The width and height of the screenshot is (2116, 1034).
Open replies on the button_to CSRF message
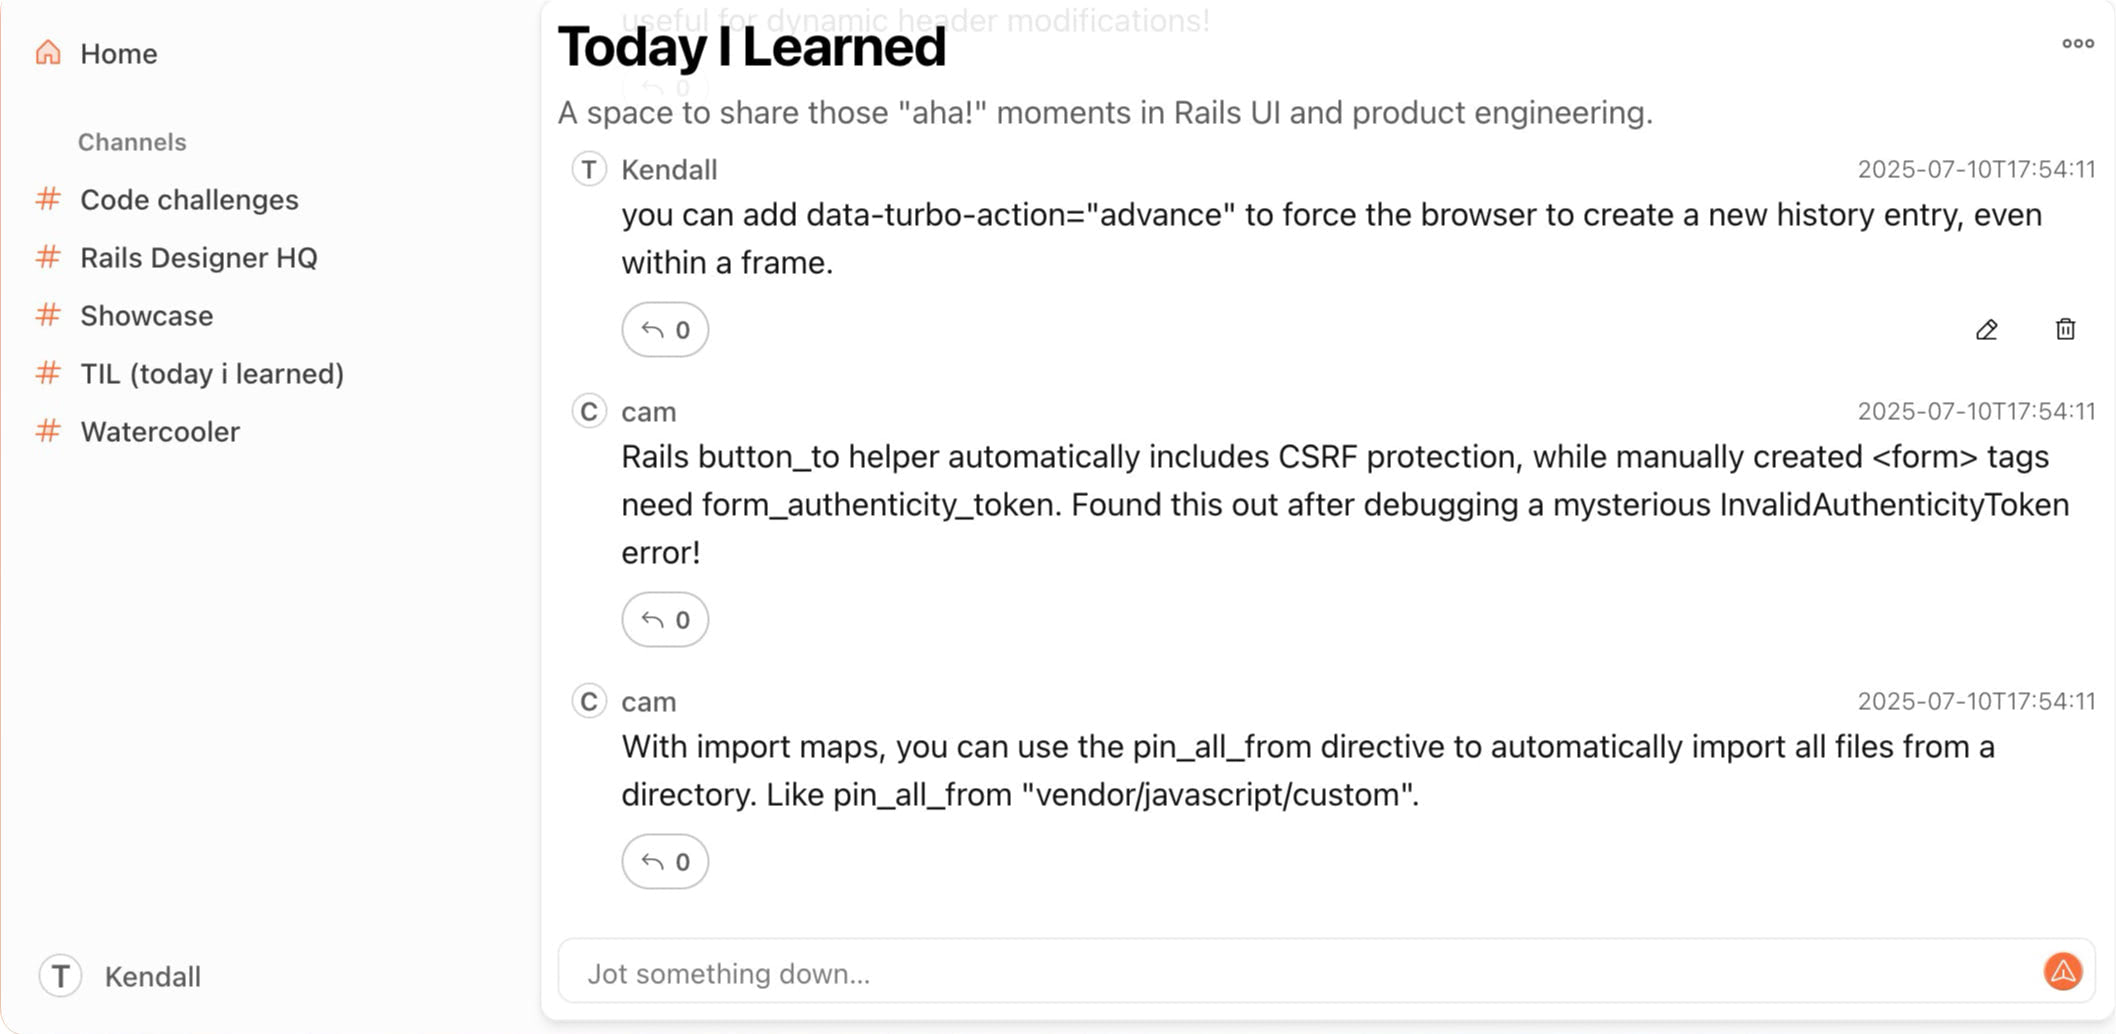(x=665, y=620)
